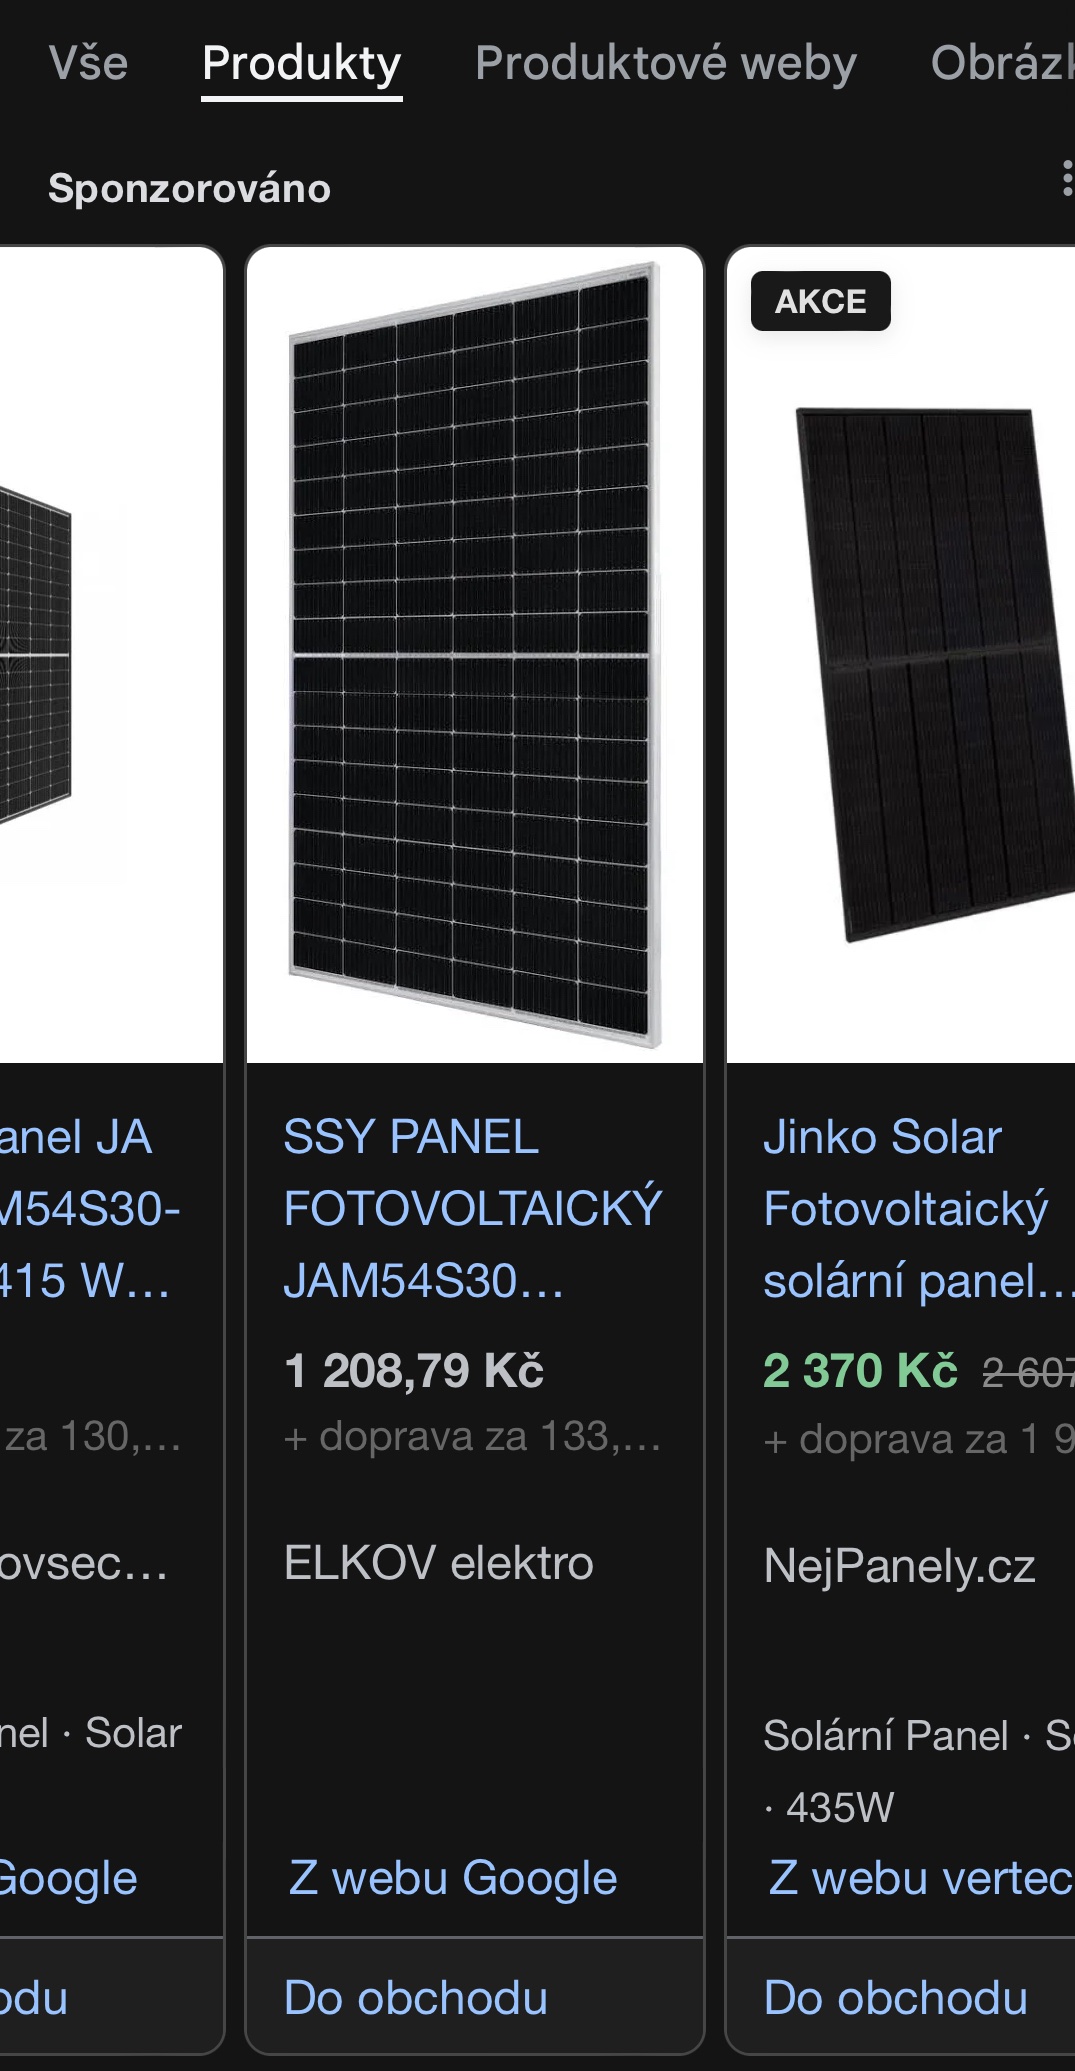Switch to the Obrázky tab
Image resolution: width=1075 pixels, height=2071 pixels.
pyautogui.click(x=1002, y=63)
